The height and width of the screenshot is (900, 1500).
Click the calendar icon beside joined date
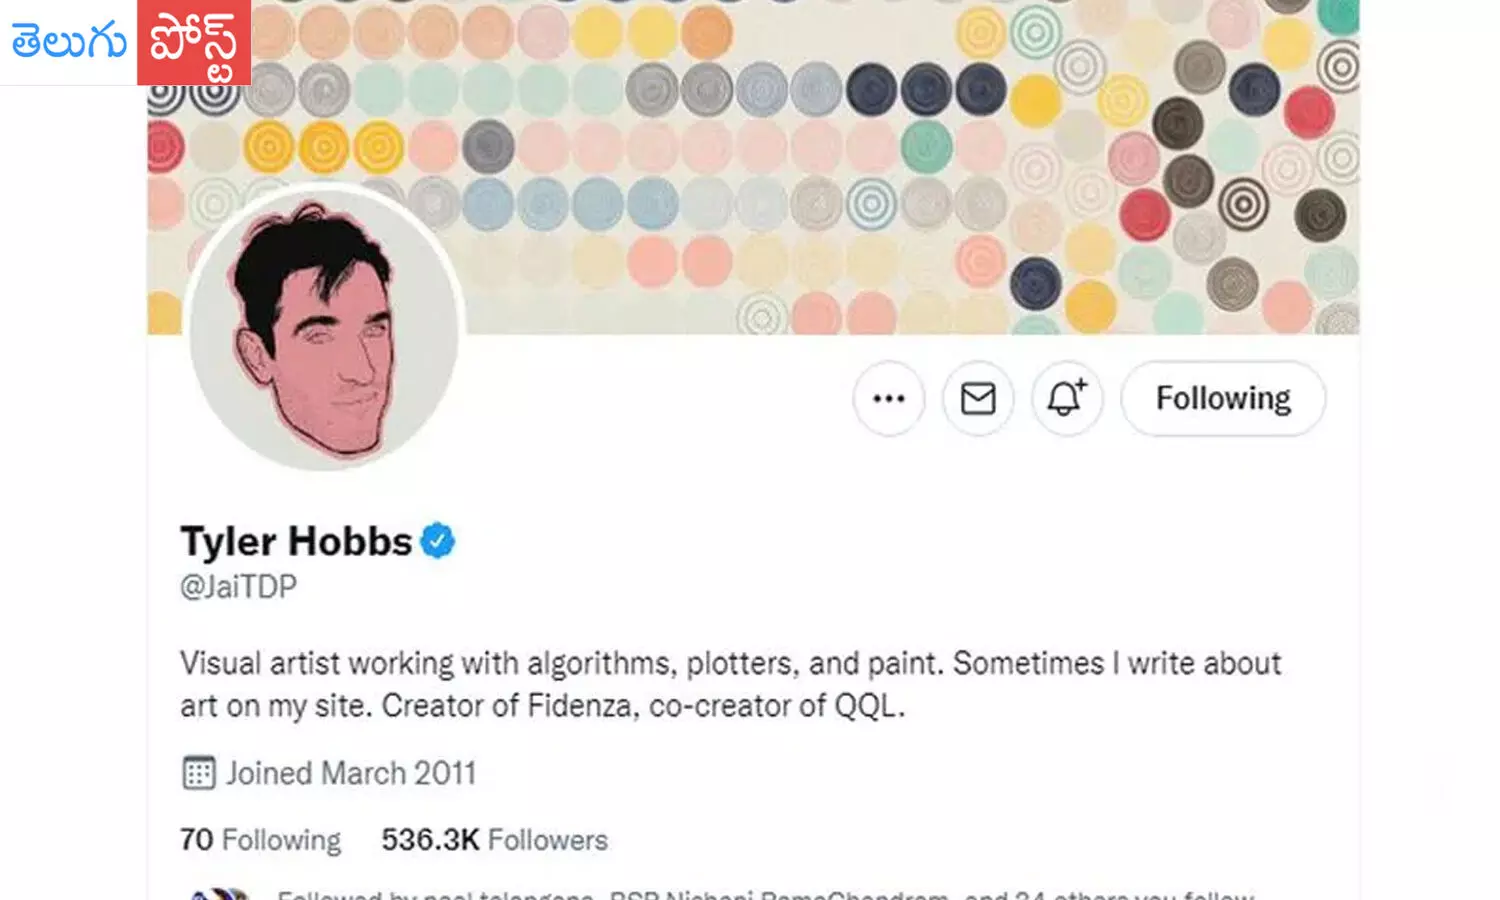tap(197, 772)
